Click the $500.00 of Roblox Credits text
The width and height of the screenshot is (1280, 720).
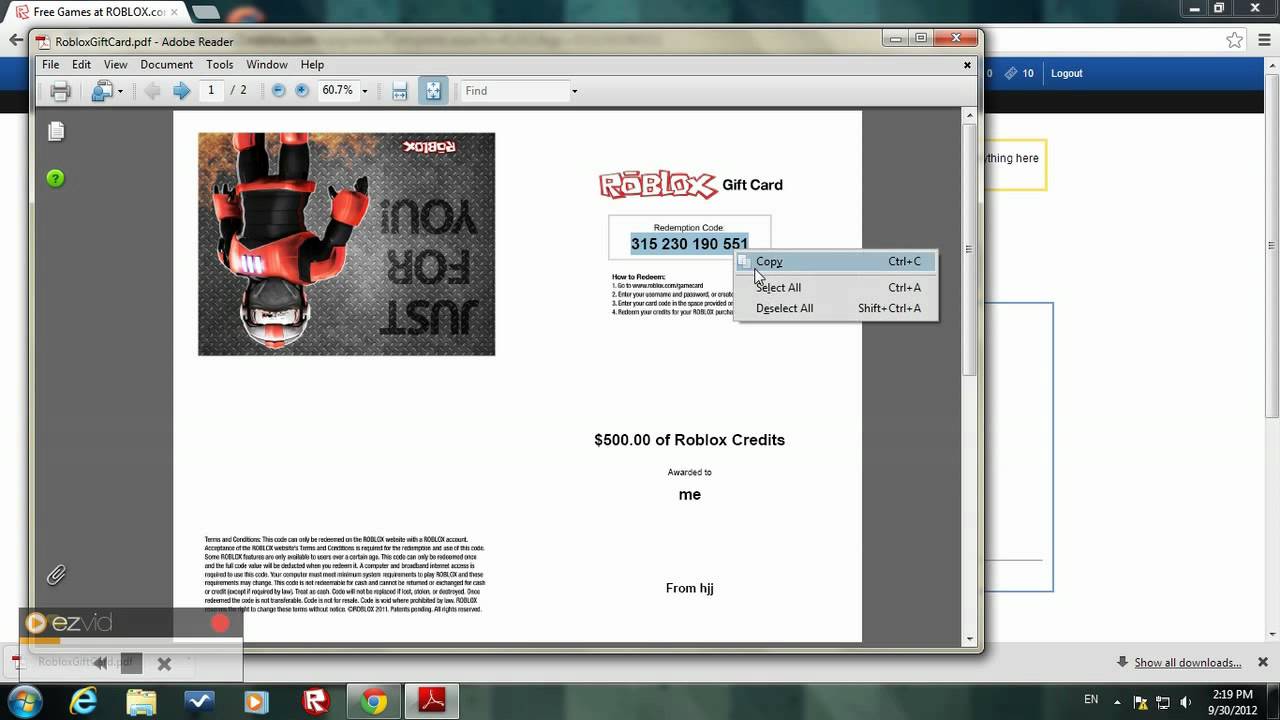[689, 440]
